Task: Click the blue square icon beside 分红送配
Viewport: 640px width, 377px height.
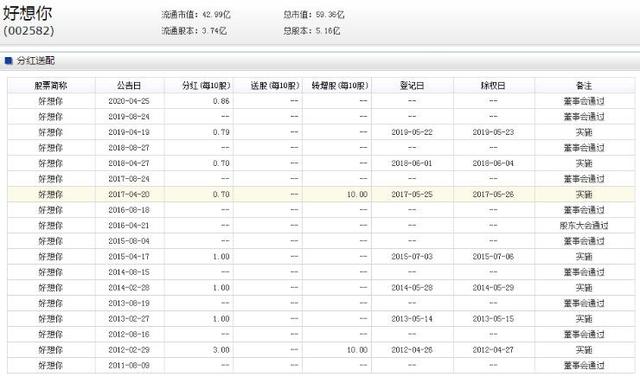Action: [9, 61]
